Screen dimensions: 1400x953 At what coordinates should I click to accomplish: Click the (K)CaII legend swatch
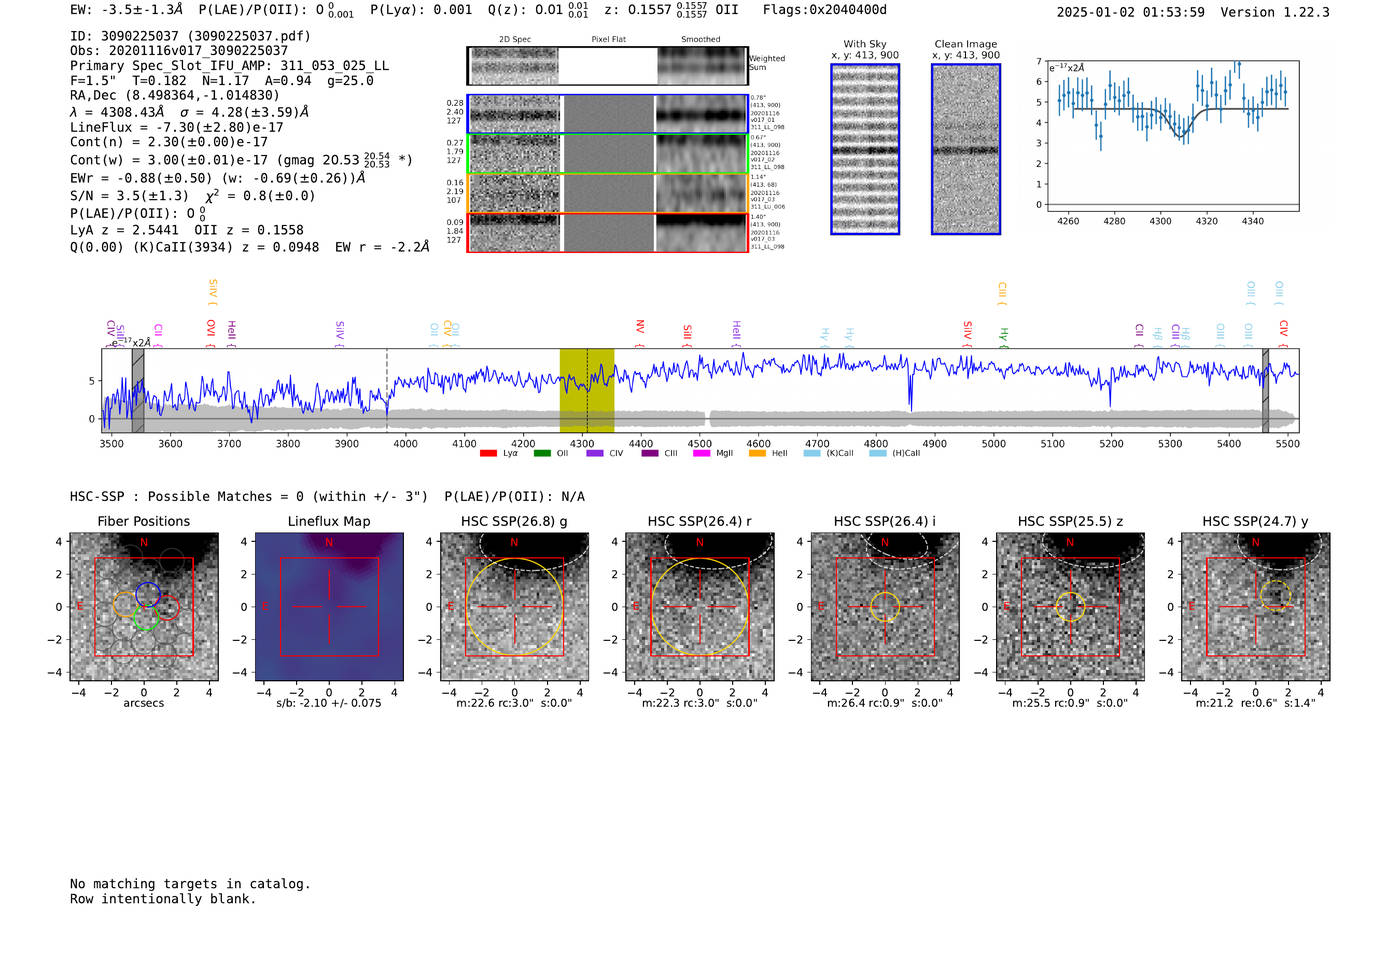(812, 453)
